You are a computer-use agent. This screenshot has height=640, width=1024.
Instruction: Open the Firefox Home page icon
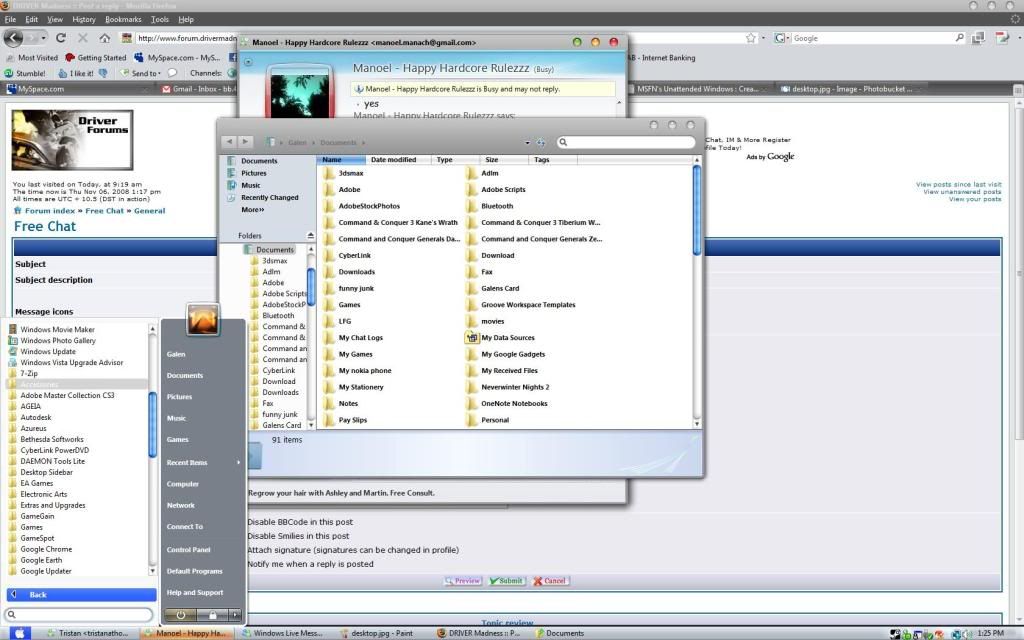[x=104, y=38]
